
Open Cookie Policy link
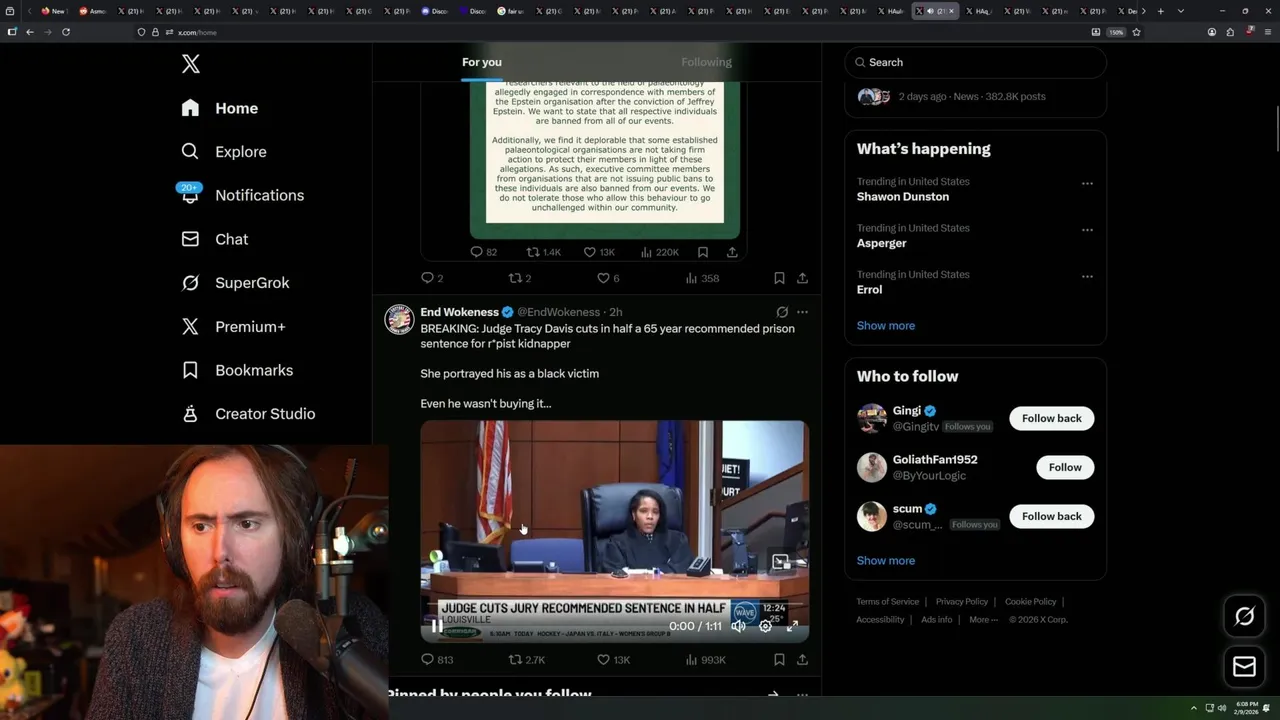(1030, 601)
